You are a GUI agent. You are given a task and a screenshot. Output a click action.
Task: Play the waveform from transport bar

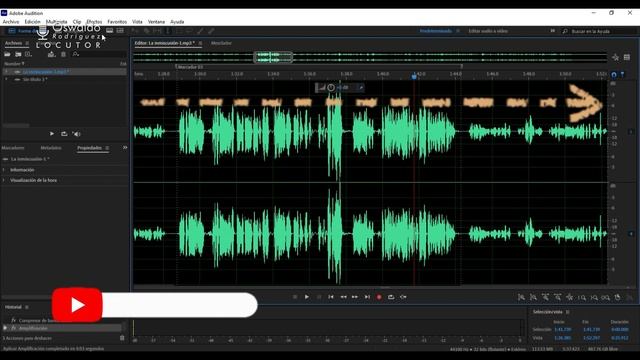tap(307, 297)
